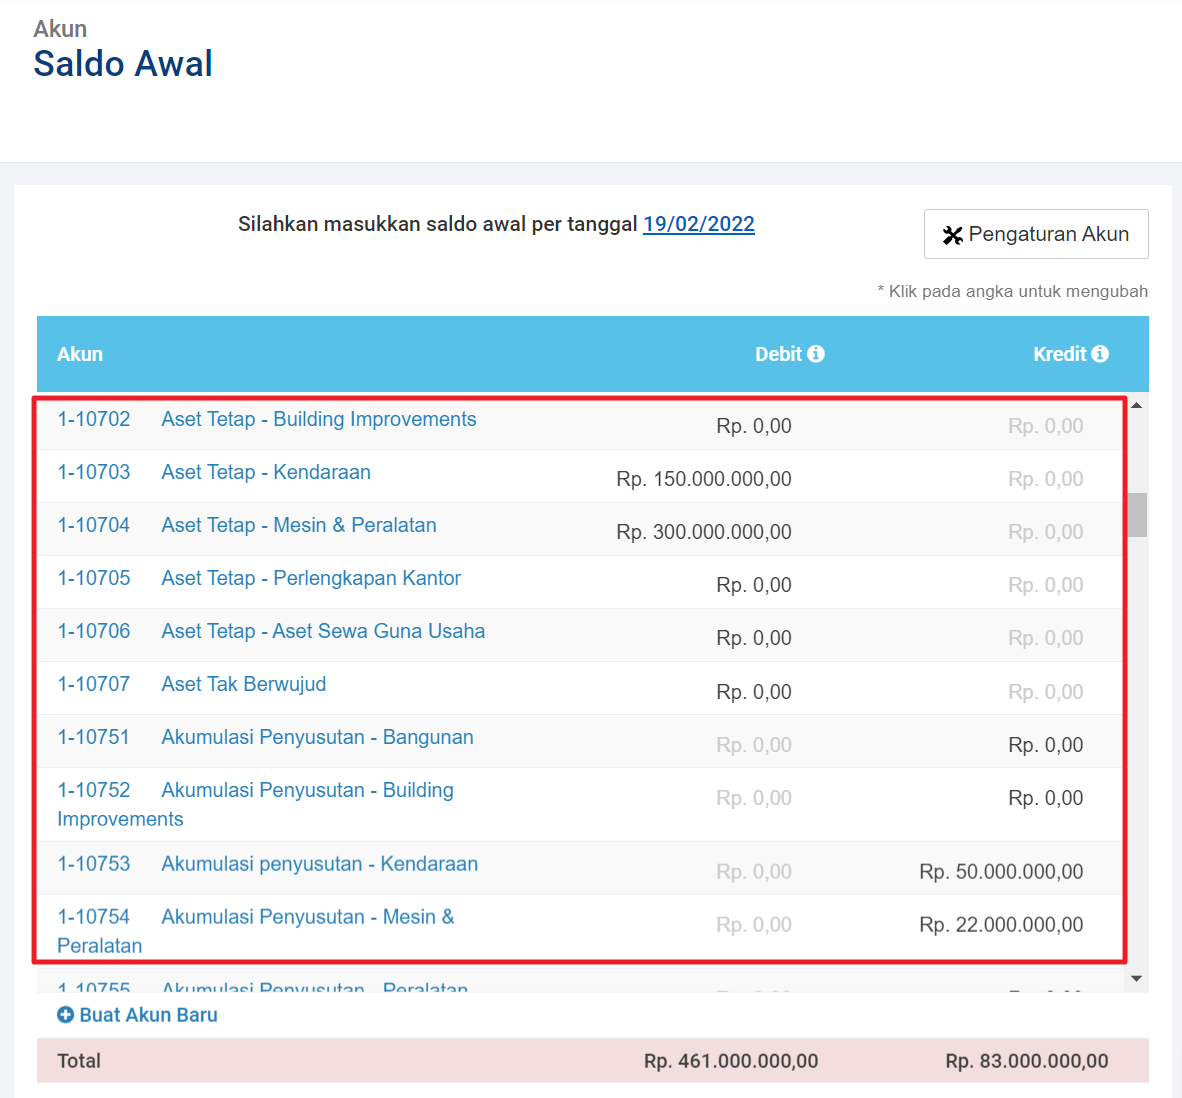Screen dimensions: 1182x1098
Task: Click Buat Akun Baru link
Action: (x=148, y=1015)
